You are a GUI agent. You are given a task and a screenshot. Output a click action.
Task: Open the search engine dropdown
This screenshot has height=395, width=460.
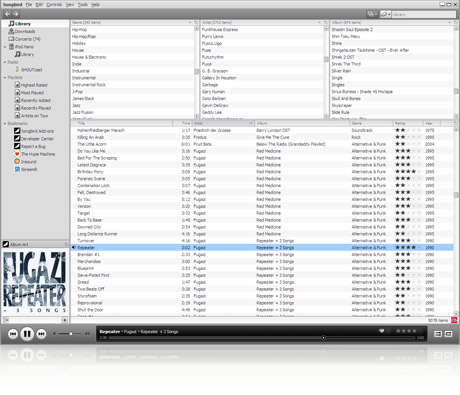coord(385,14)
